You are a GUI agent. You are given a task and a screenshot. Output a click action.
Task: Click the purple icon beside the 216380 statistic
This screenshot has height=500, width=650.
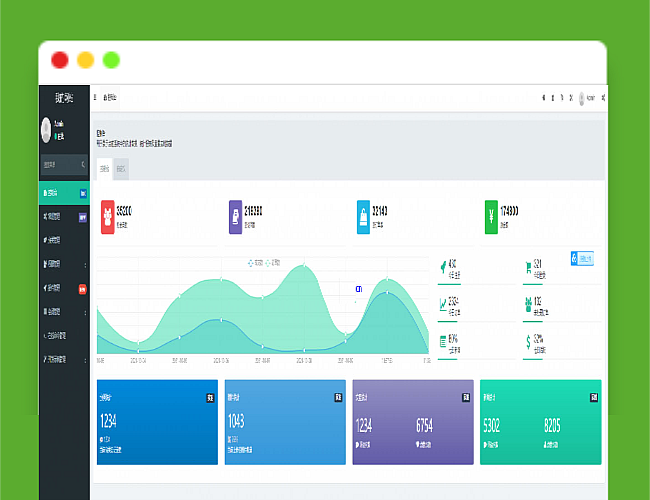[235, 216]
